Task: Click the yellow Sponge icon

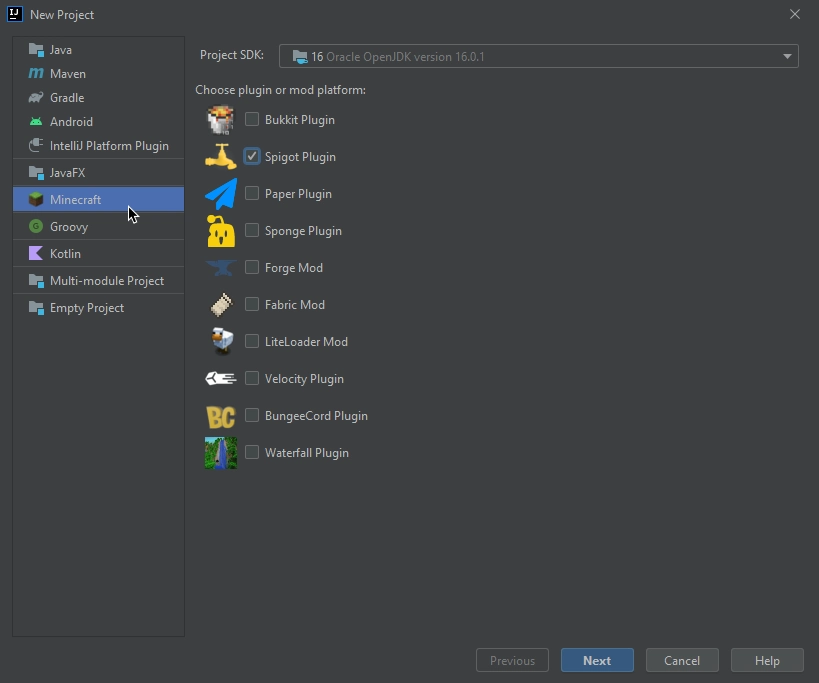Action: pos(220,231)
